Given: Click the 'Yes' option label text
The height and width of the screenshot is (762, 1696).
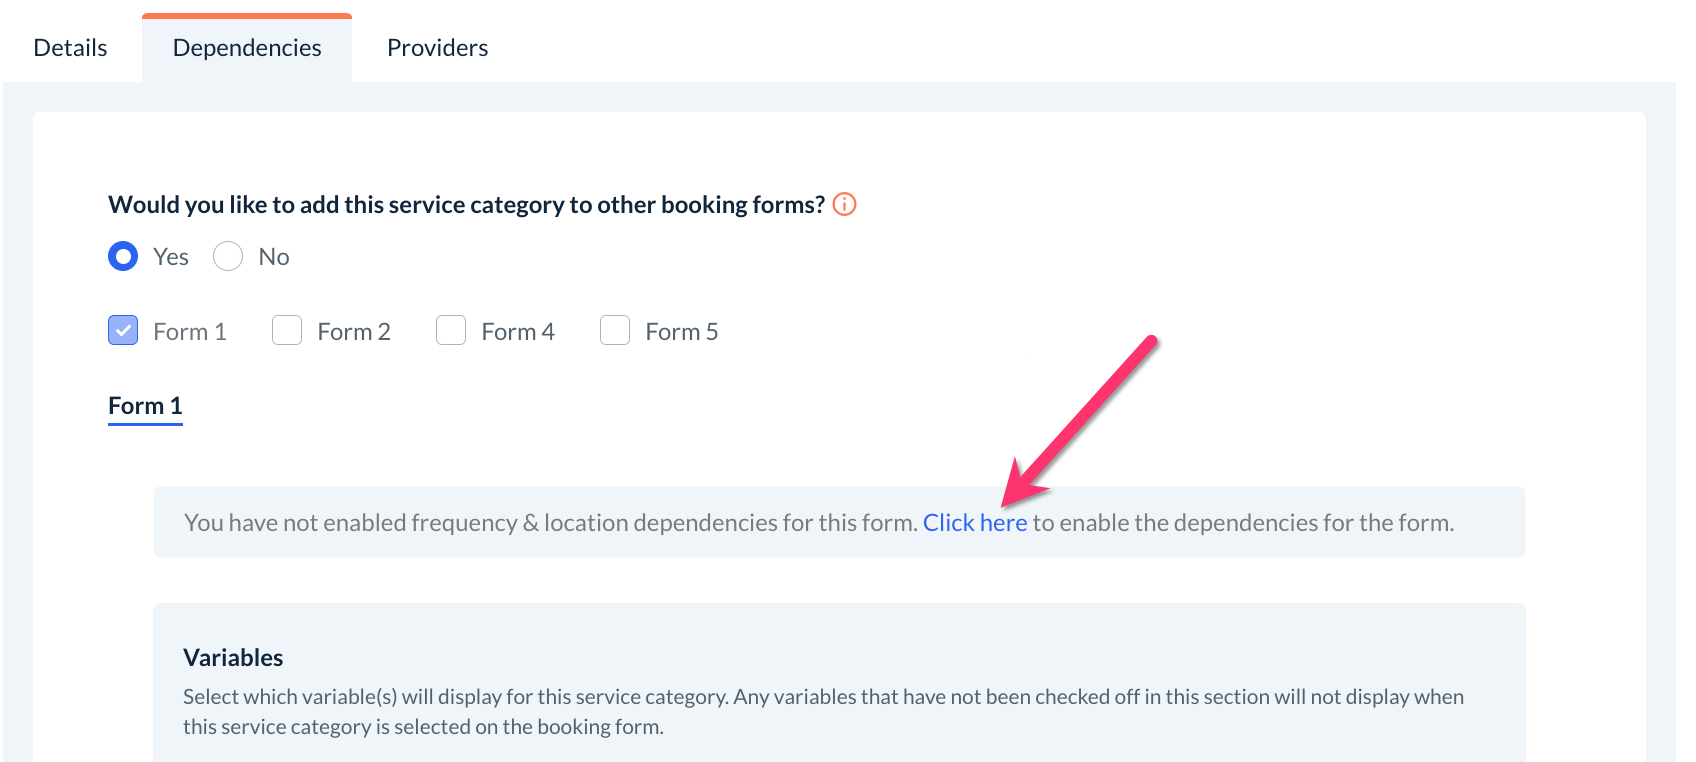Looking at the screenshot, I should [171, 257].
